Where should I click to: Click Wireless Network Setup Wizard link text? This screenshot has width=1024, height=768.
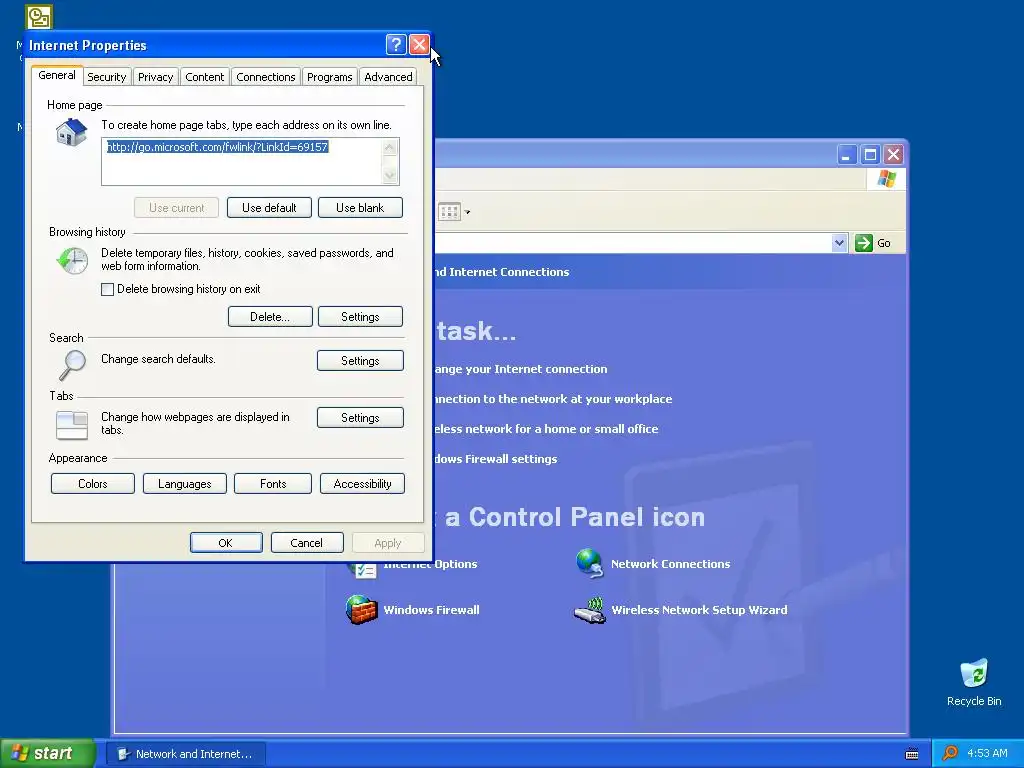(699, 610)
